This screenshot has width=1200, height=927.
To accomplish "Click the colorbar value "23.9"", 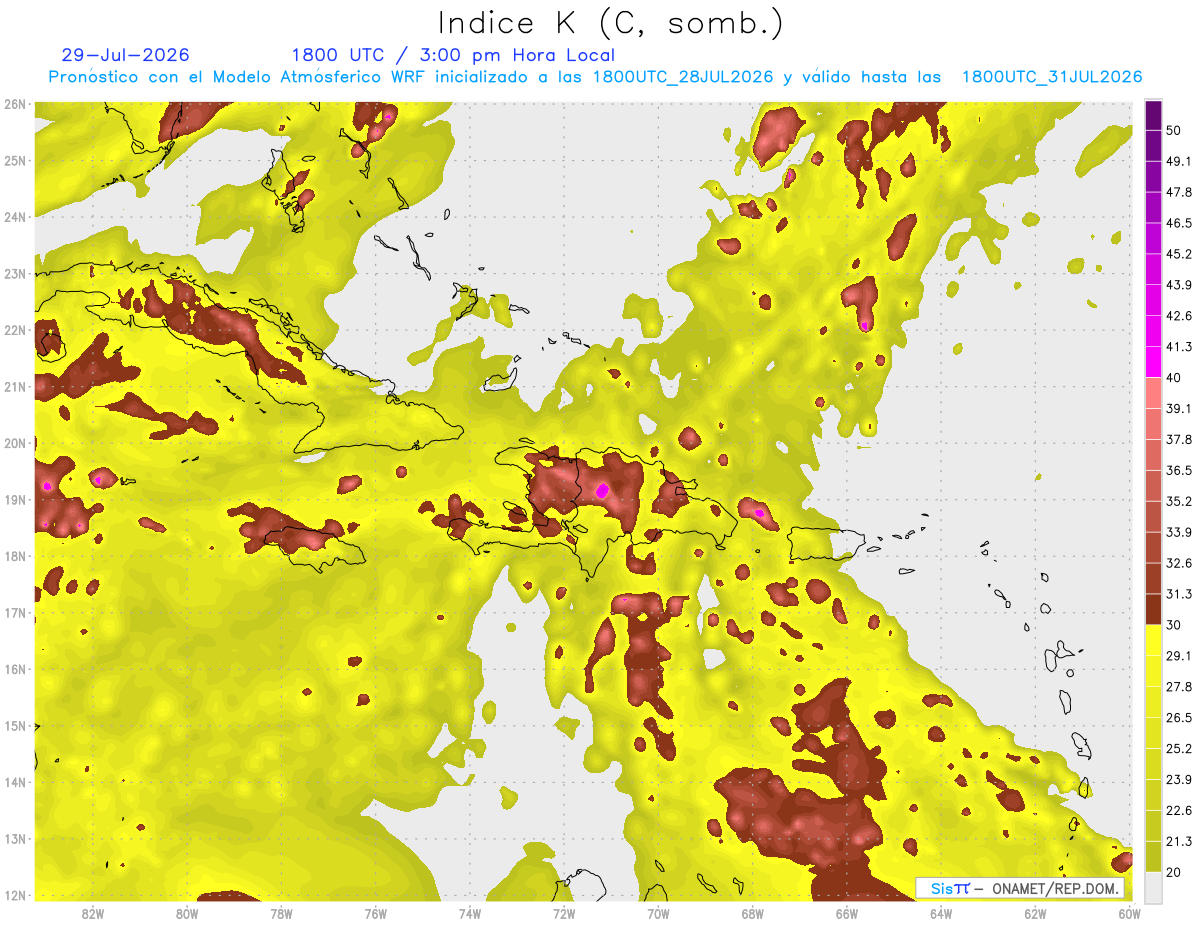I will pos(1179,780).
